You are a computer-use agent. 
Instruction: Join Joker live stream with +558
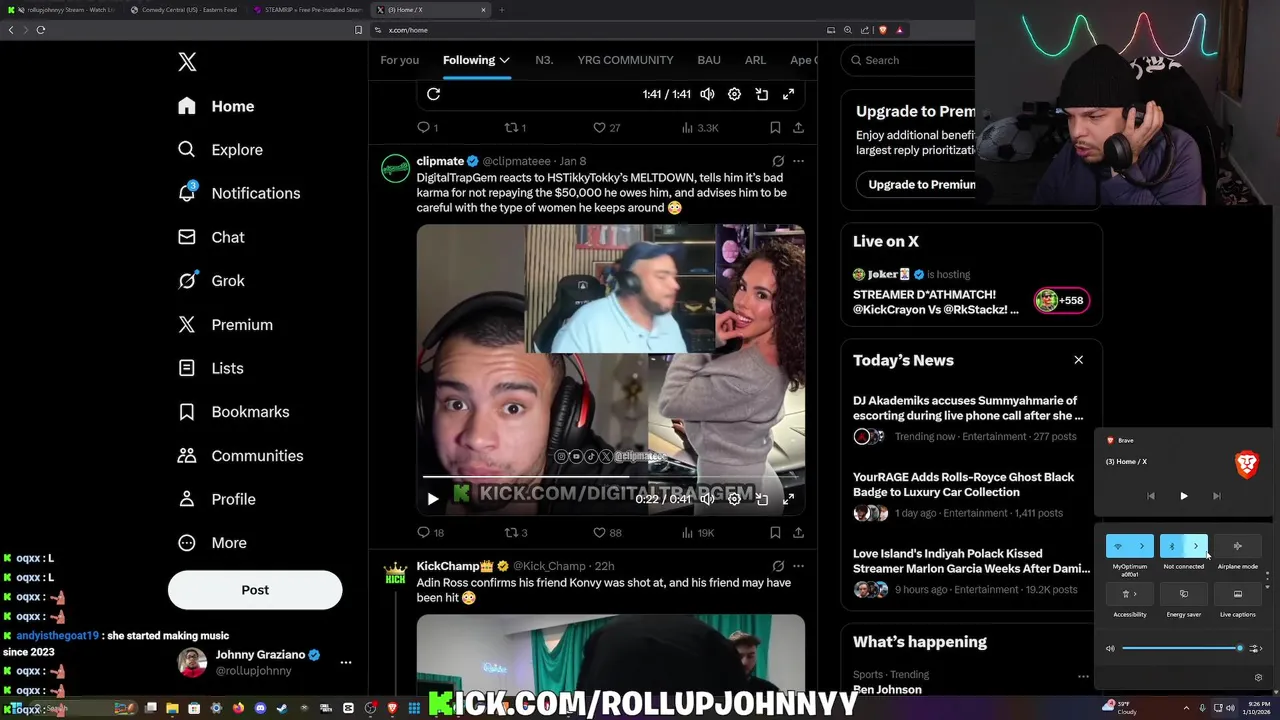(1062, 300)
